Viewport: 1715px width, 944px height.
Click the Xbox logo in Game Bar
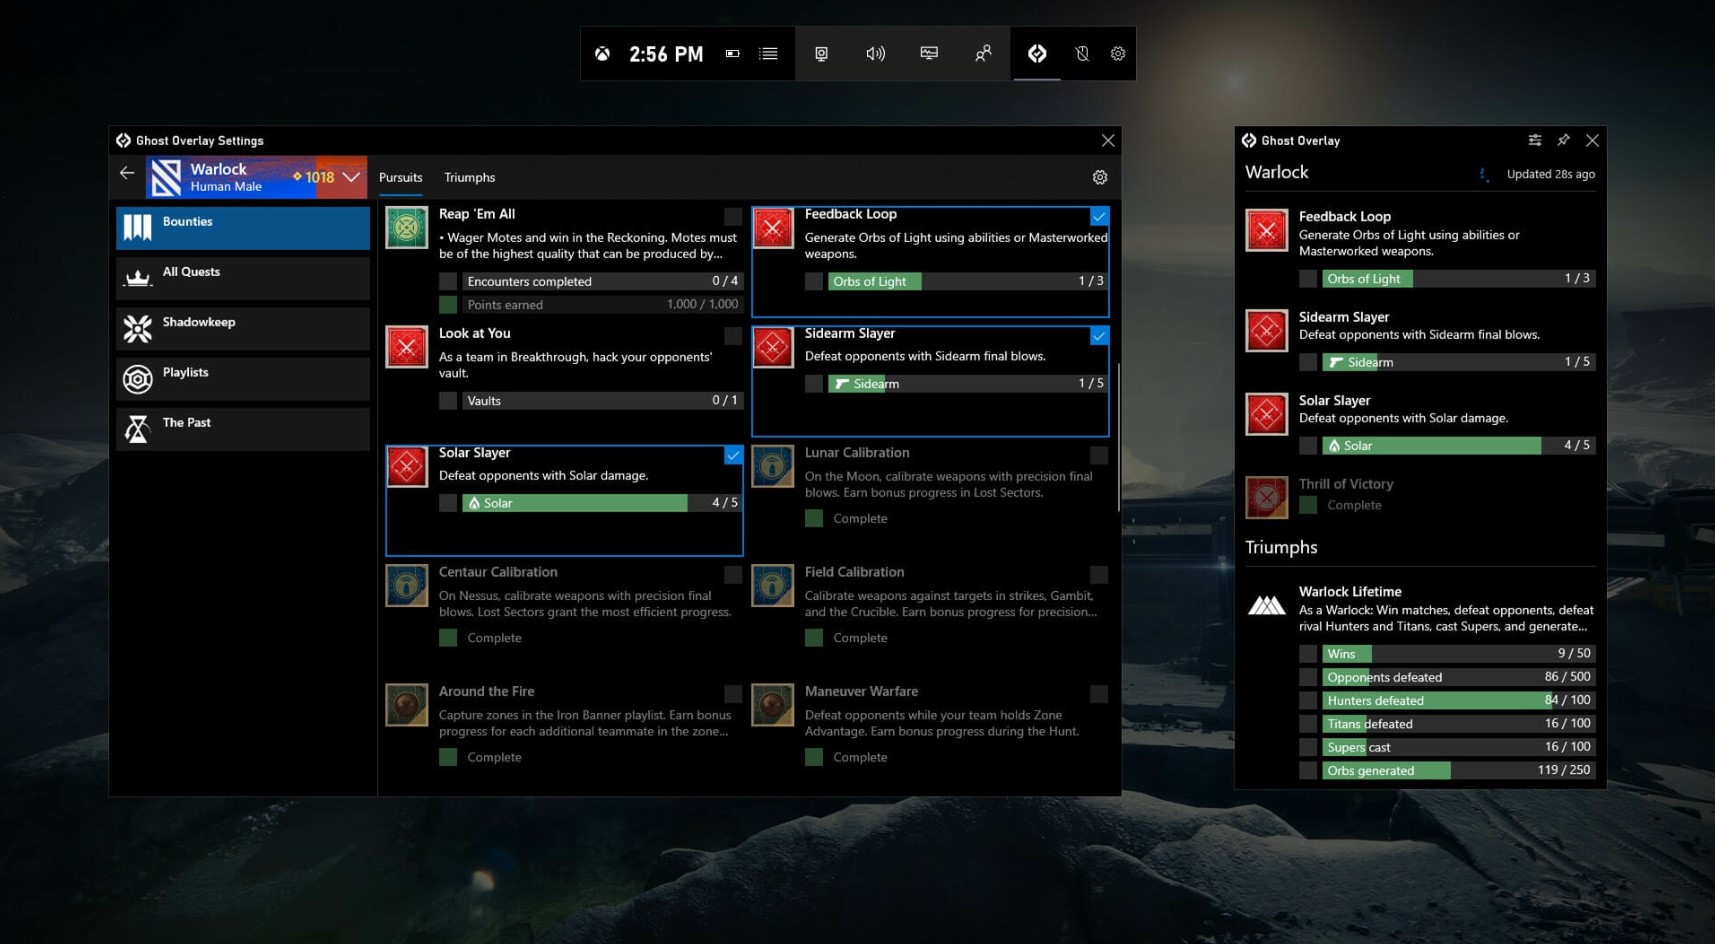[602, 54]
